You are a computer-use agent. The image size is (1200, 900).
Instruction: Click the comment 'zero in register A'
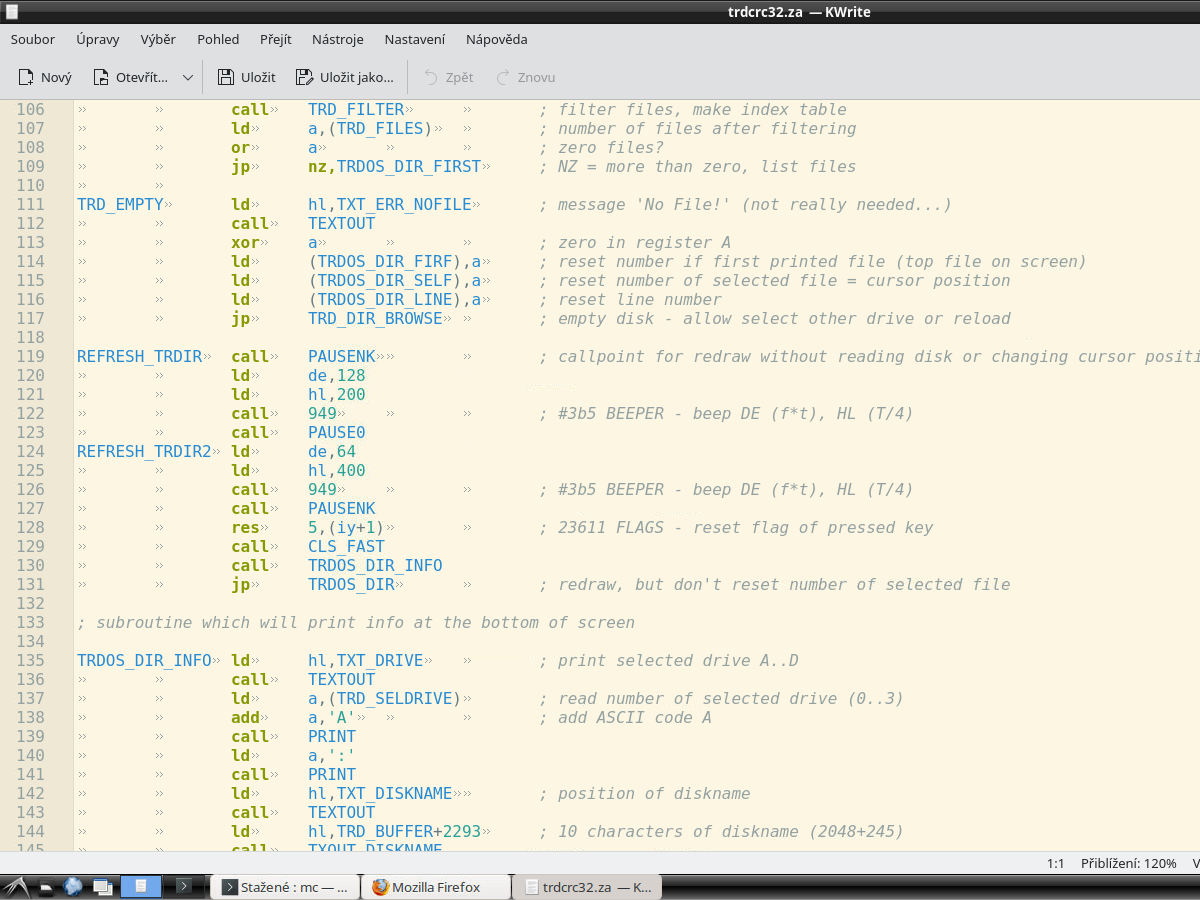[x=635, y=243]
